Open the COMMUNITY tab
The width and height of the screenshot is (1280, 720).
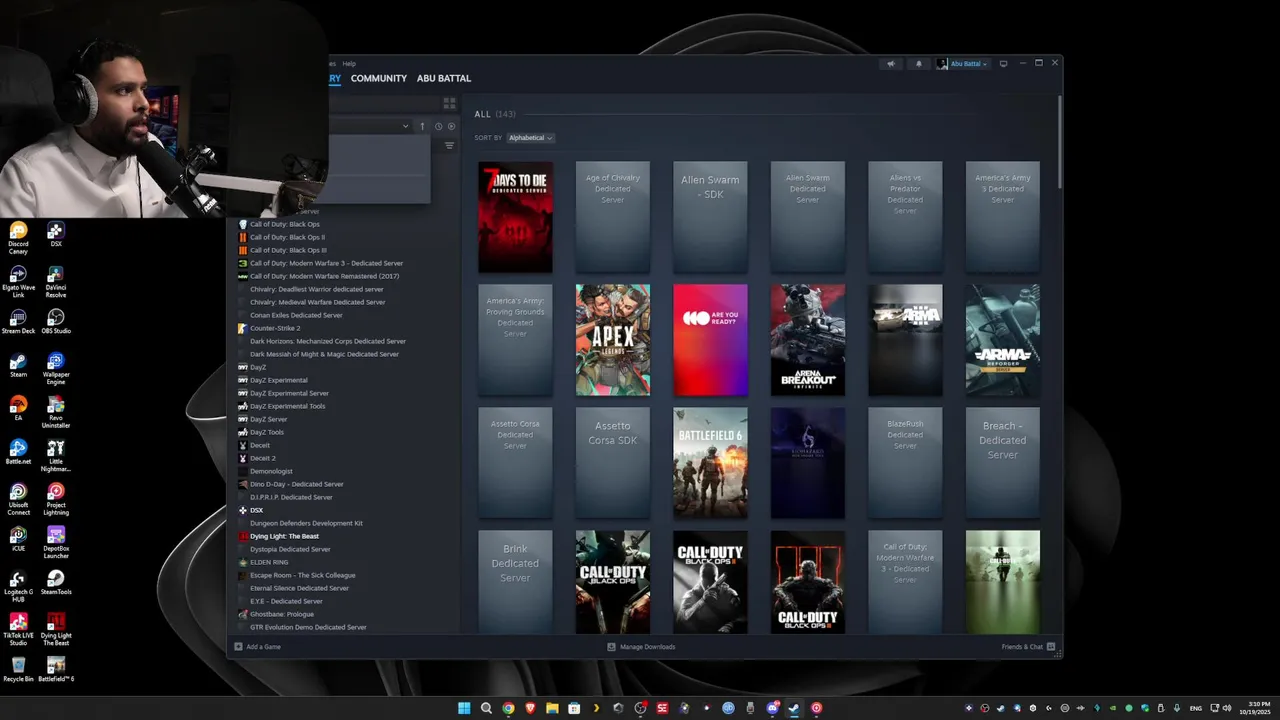[x=378, y=78]
